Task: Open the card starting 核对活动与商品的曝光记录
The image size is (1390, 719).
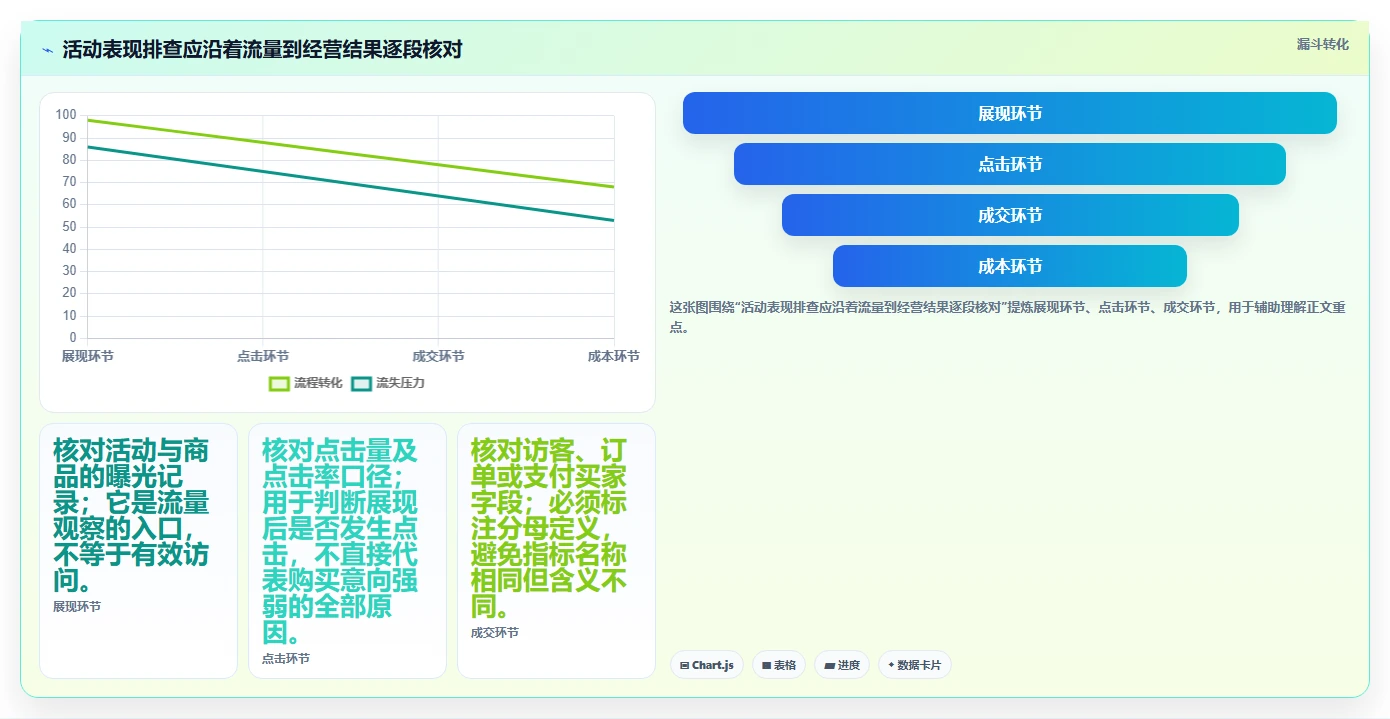Action: [x=138, y=551]
